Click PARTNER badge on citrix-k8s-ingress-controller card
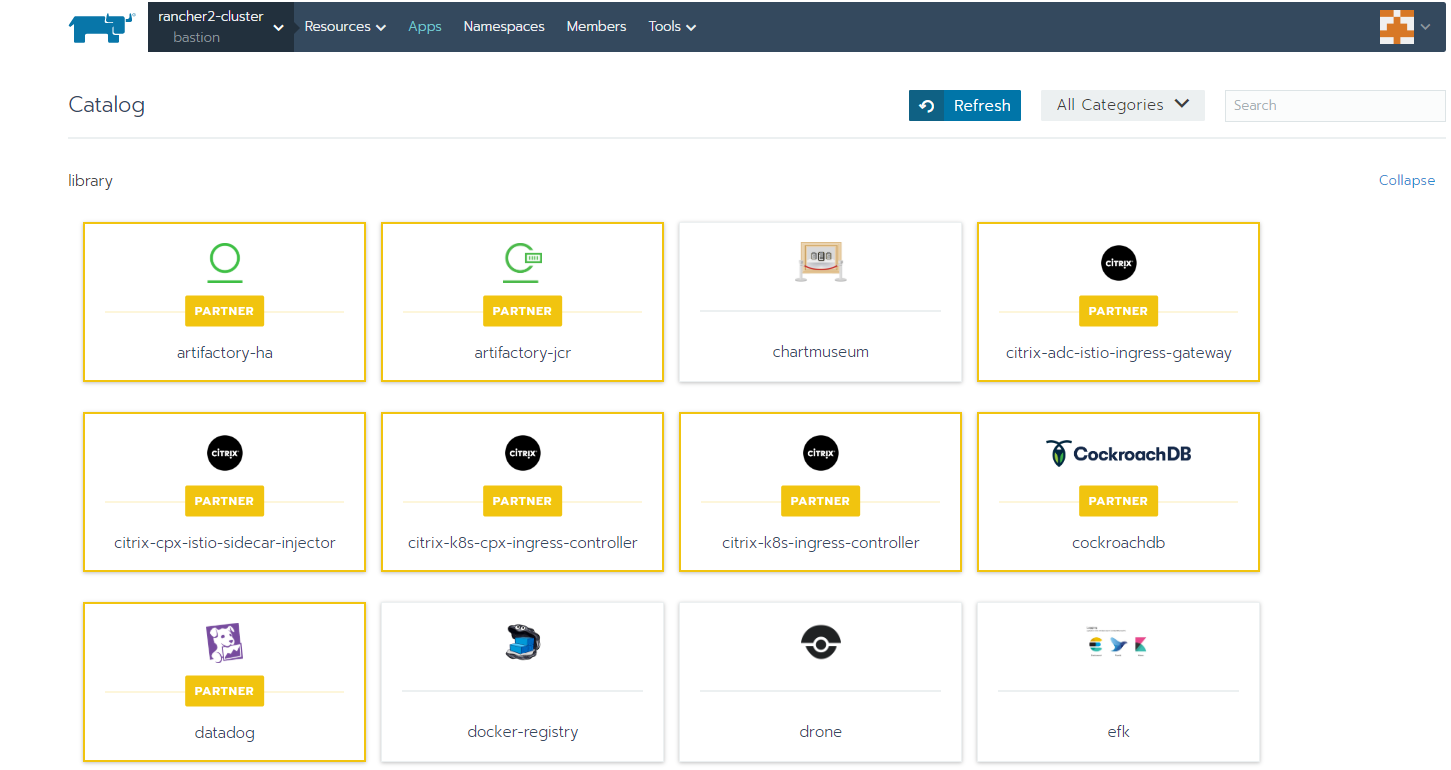Image resolution: width=1451 pixels, height=770 pixels. [x=820, y=501]
